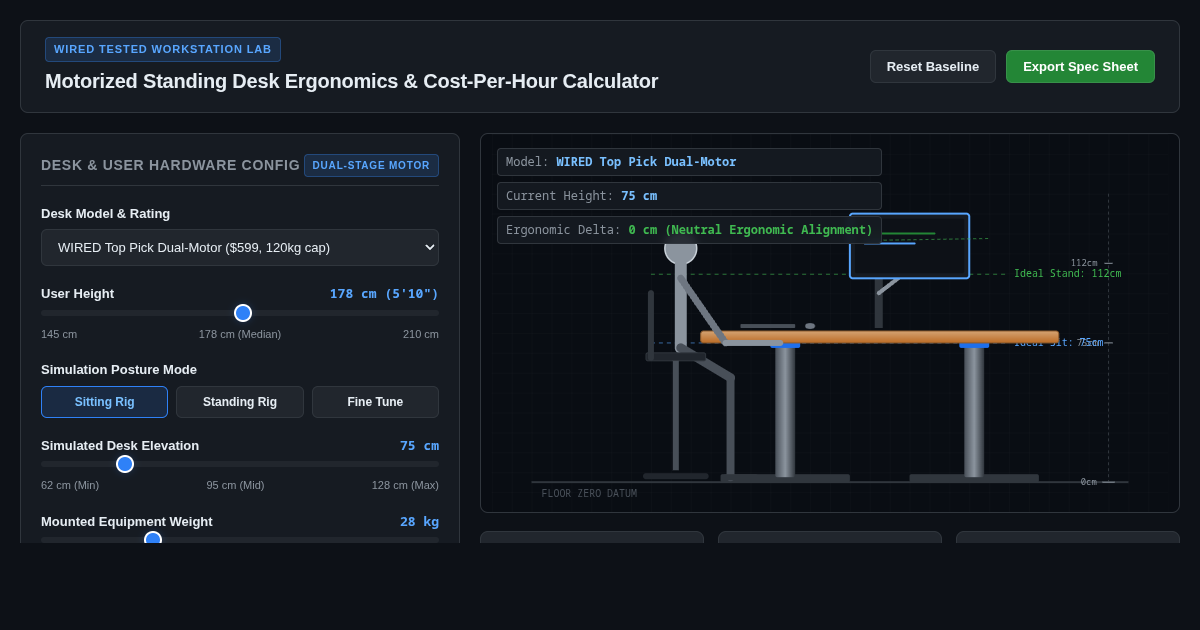
Task: Click the Ideal Stand: 112cm label
Action: point(1067,274)
